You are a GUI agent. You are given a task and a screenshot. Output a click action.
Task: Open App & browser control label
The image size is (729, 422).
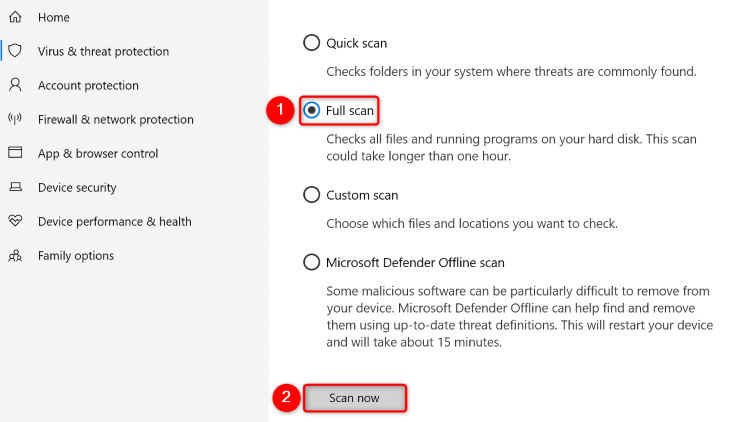(98, 153)
